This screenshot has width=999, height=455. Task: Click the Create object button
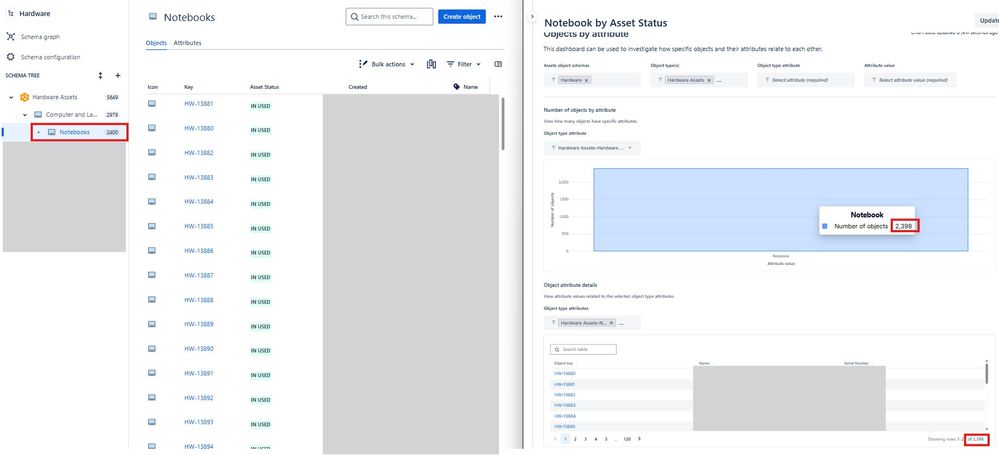[462, 17]
